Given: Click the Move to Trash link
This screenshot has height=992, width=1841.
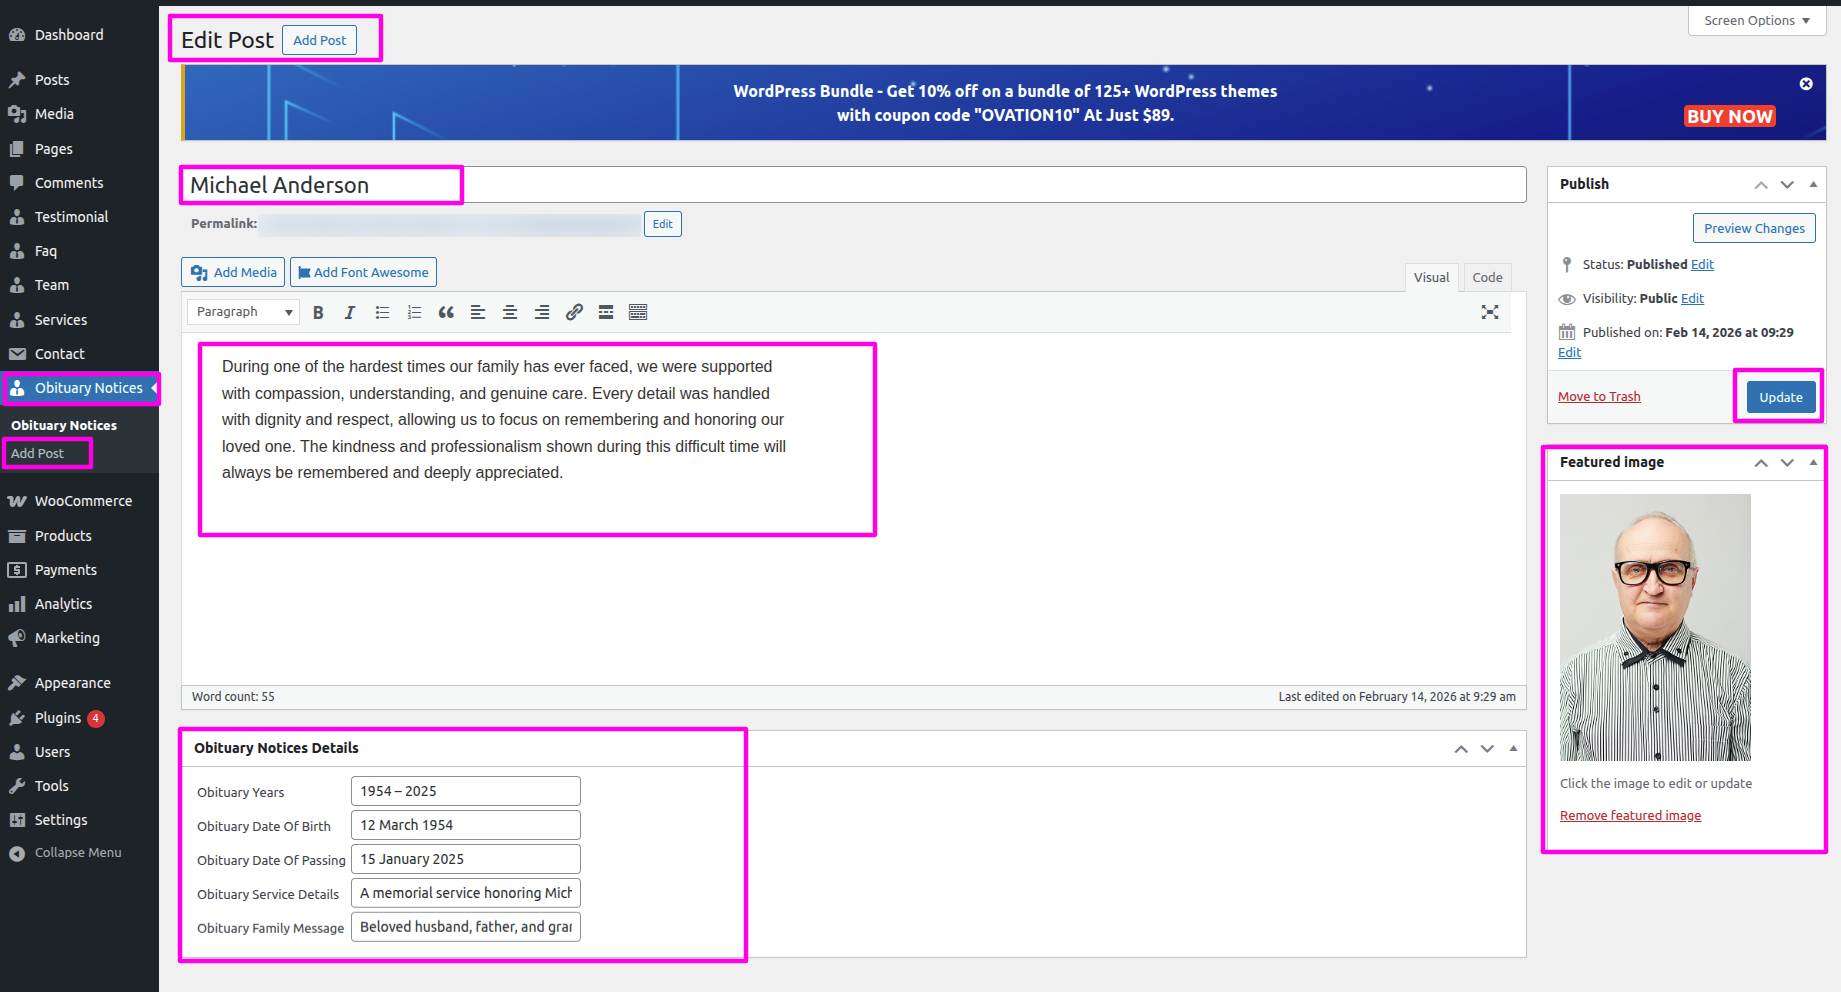Looking at the screenshot, I should [x=1599, y=397].
